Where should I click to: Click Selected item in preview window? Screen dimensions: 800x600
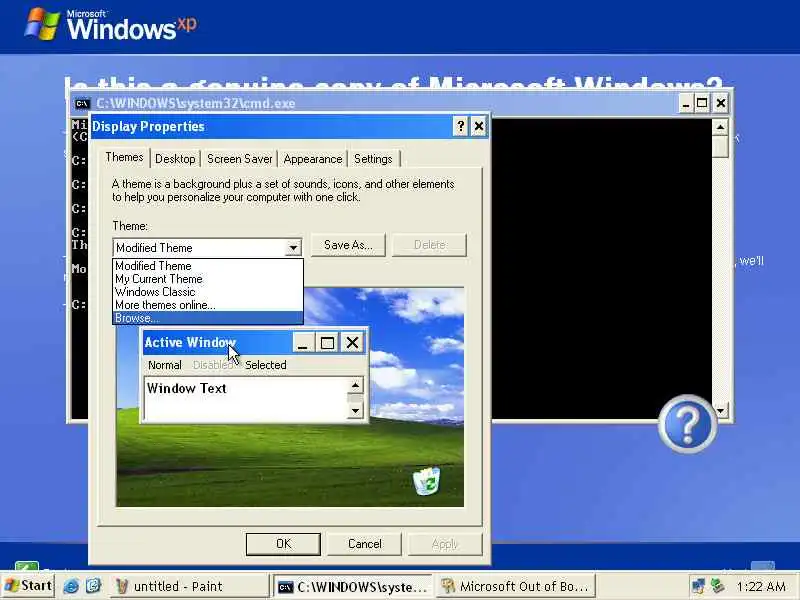(265, 365)
